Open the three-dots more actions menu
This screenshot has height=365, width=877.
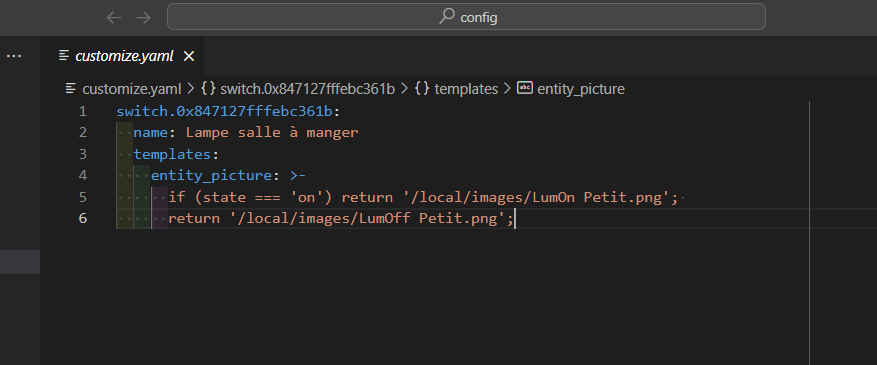13,56
